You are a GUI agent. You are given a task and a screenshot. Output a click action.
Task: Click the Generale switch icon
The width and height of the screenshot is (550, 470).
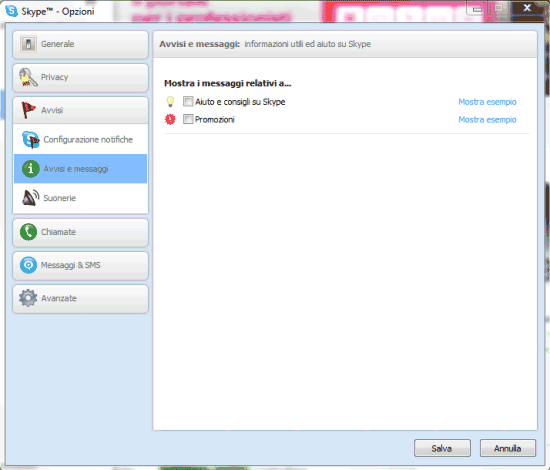point(28,44)
